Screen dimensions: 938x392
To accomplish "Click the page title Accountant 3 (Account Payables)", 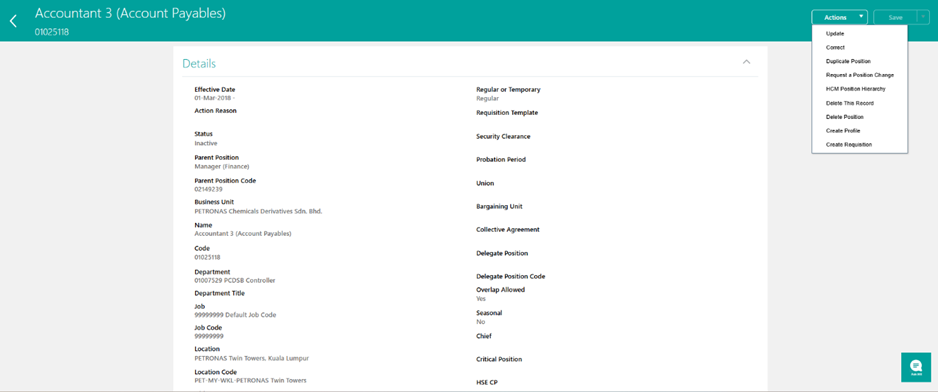I will 130,14.
